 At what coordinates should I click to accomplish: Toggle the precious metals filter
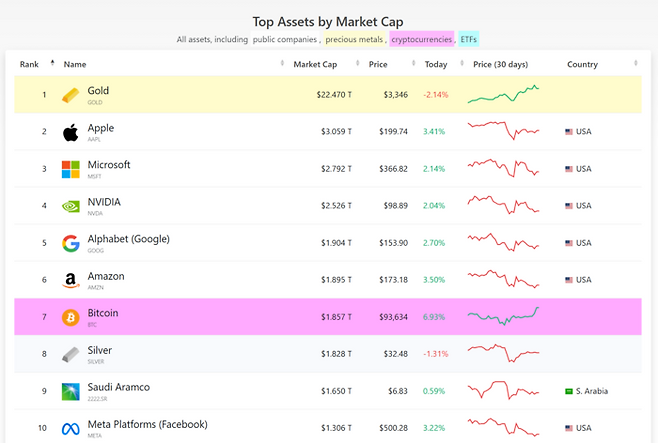coord(355,40)
